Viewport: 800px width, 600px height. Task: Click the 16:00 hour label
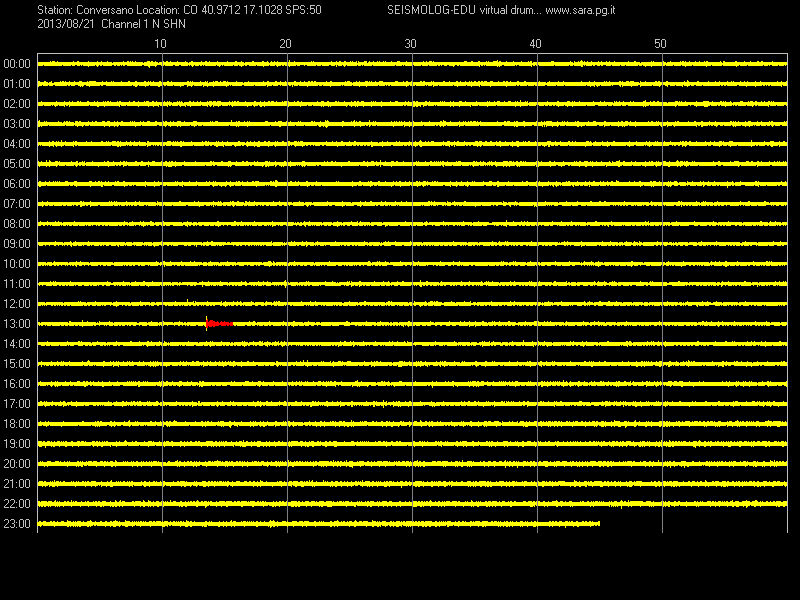(17, 384)
